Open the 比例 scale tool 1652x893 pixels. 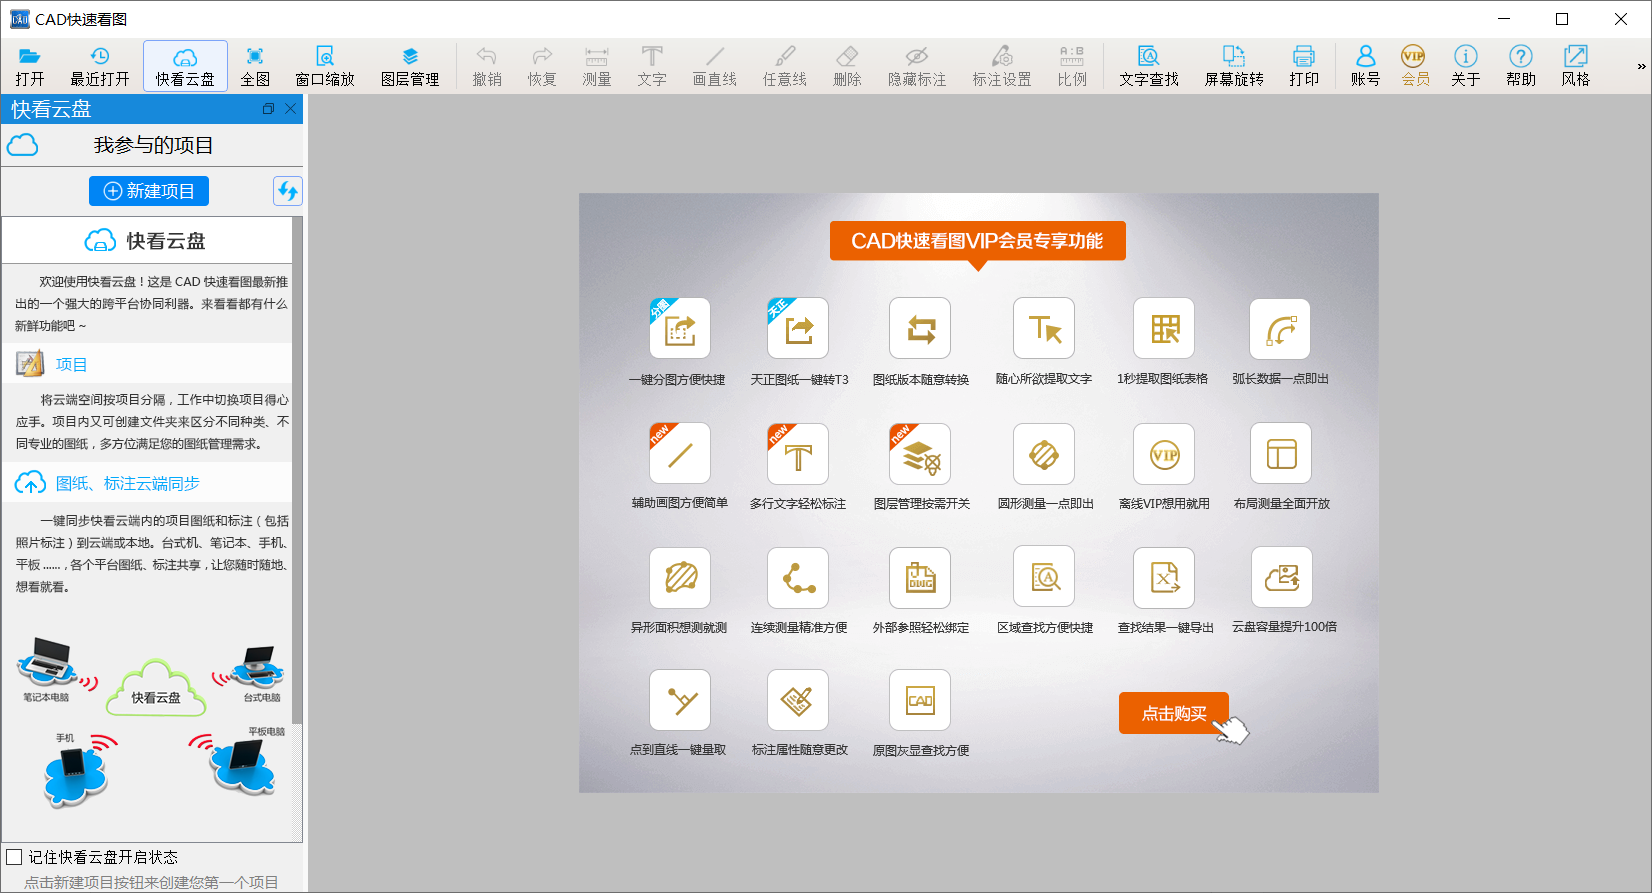pos(1072,67)
